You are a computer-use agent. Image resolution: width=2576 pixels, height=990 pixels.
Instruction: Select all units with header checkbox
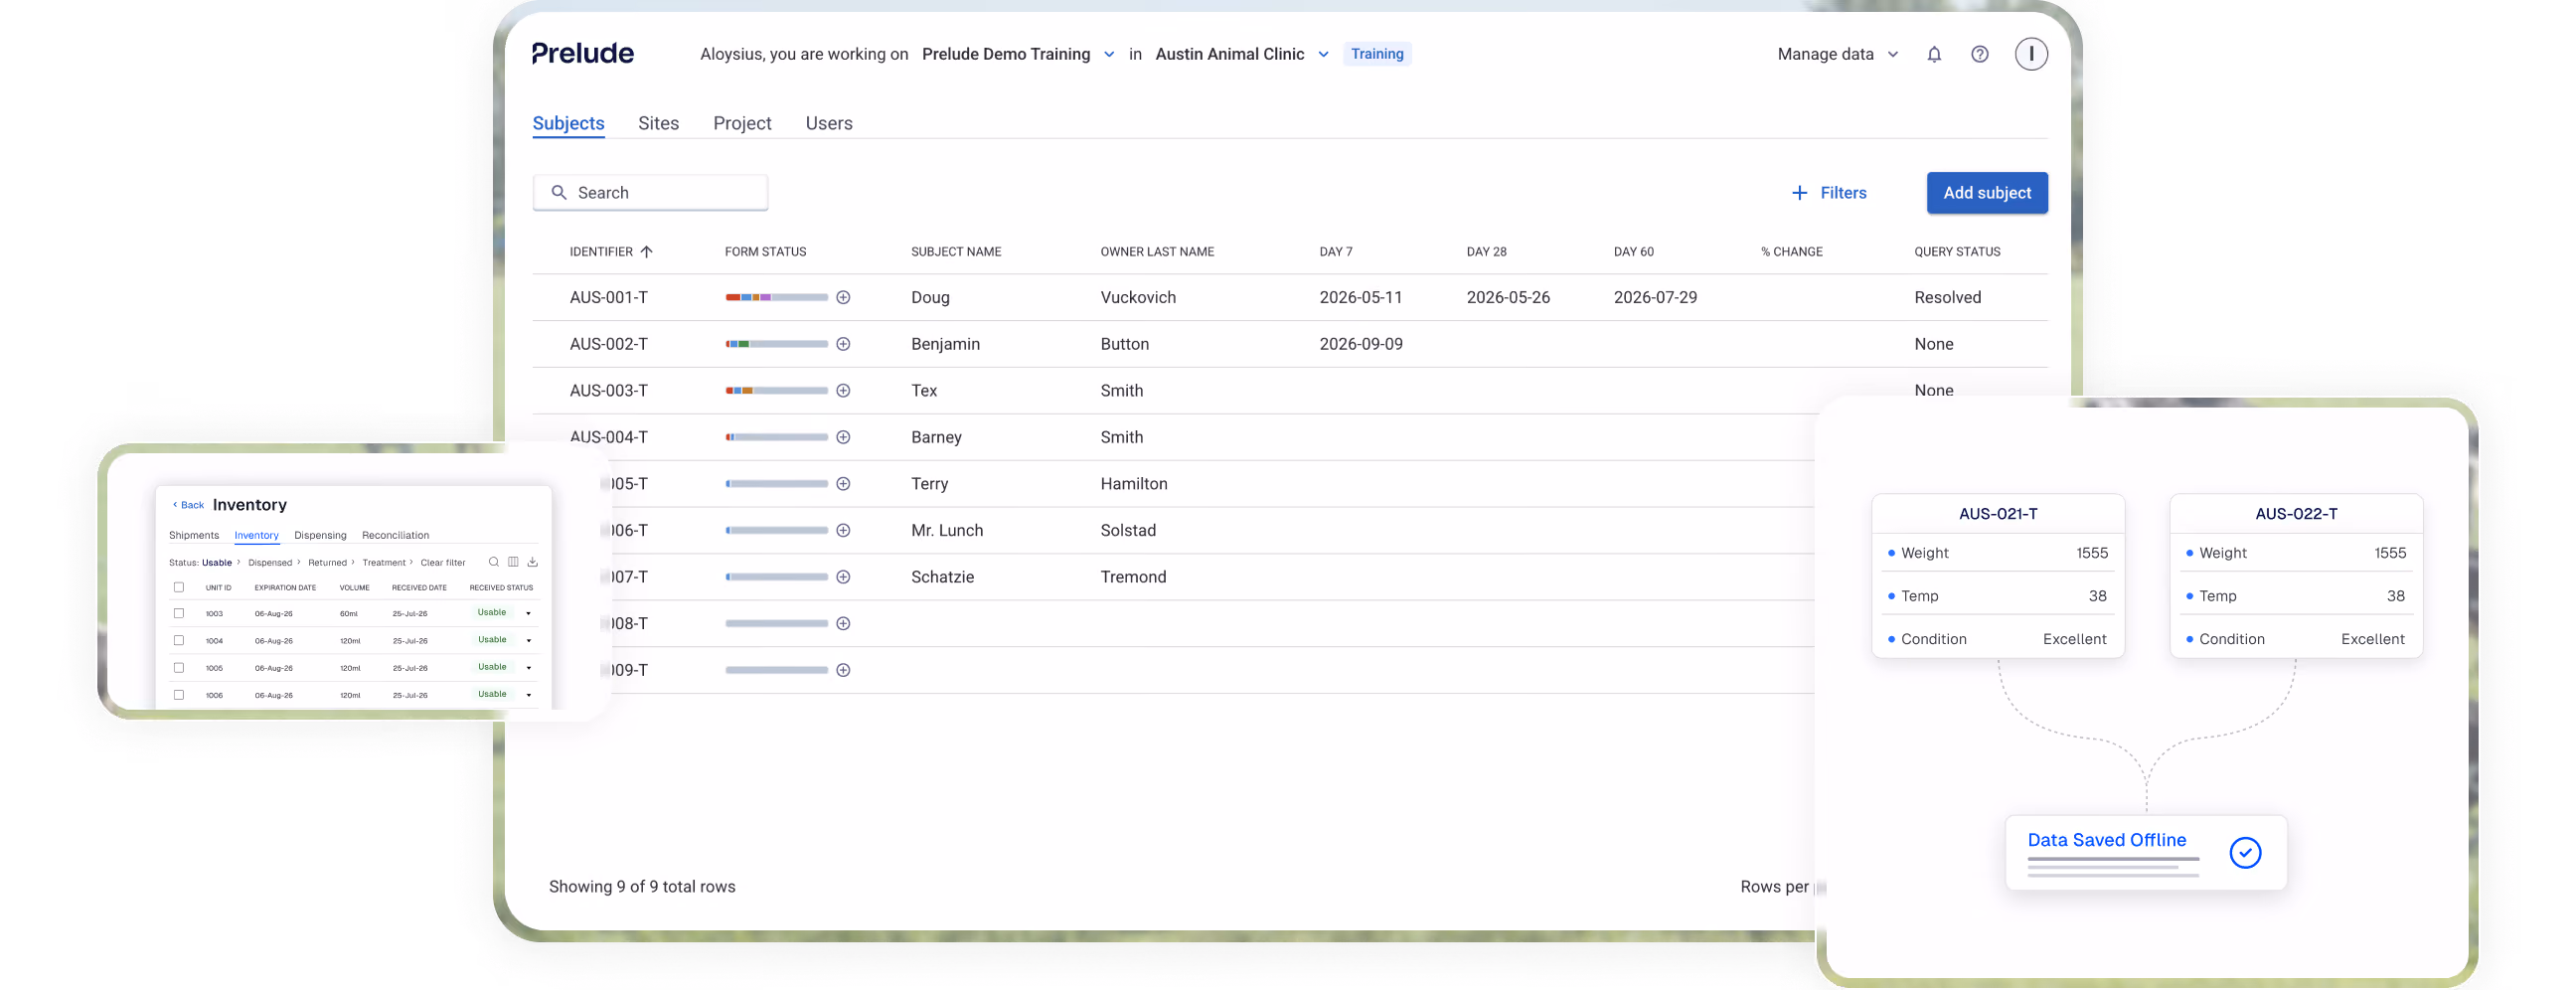click(179, 587)
